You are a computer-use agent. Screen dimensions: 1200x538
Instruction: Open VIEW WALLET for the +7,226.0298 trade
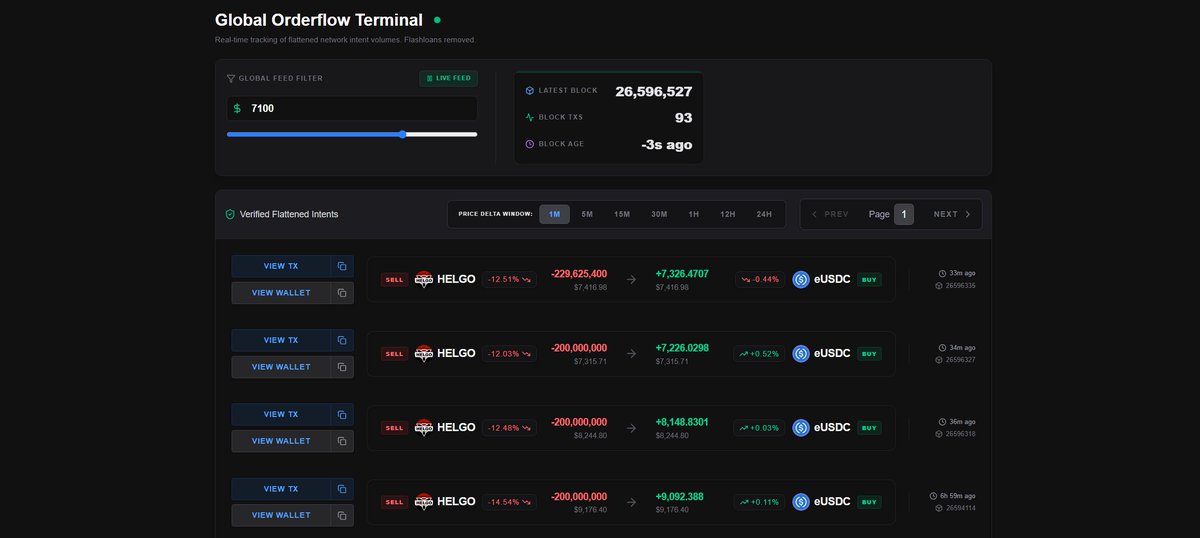pos(280,367)
